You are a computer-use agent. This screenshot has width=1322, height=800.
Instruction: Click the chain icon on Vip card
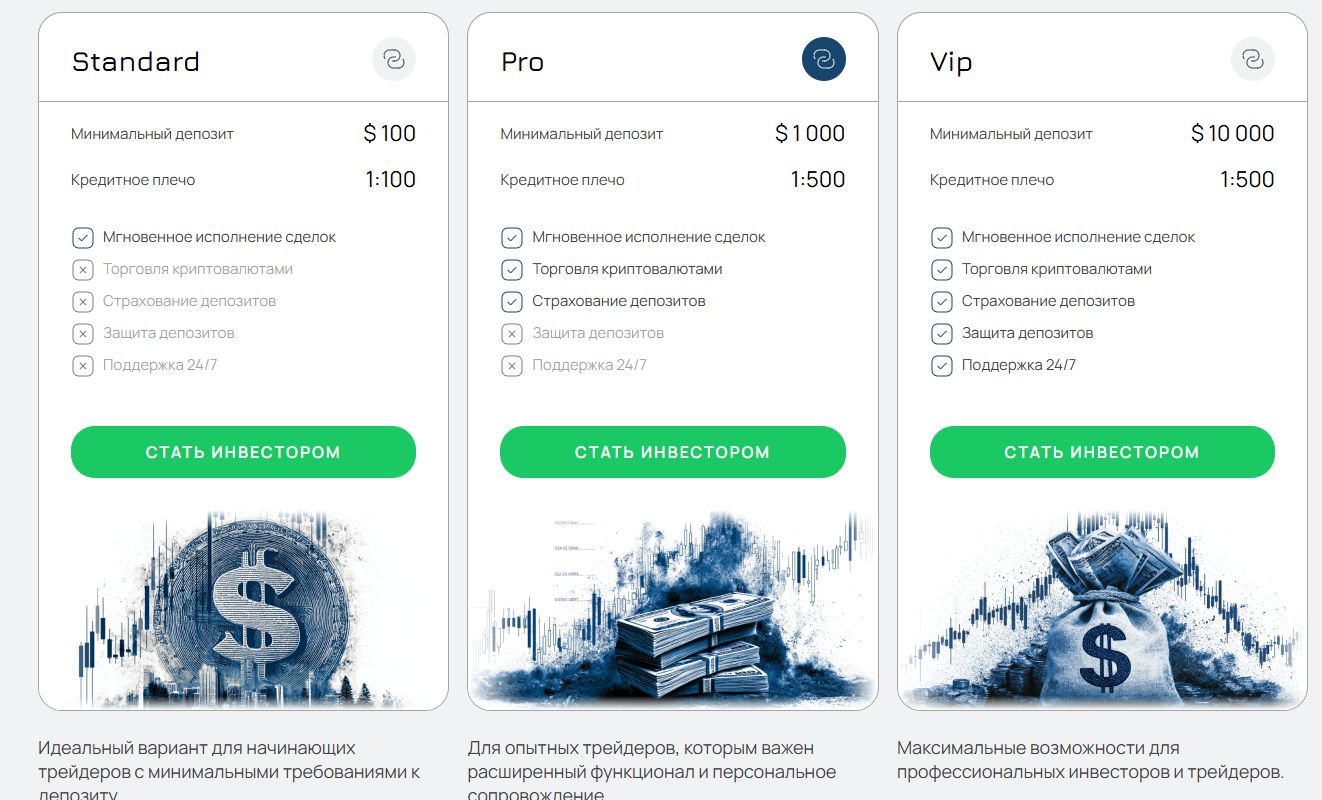[1253, 60]
